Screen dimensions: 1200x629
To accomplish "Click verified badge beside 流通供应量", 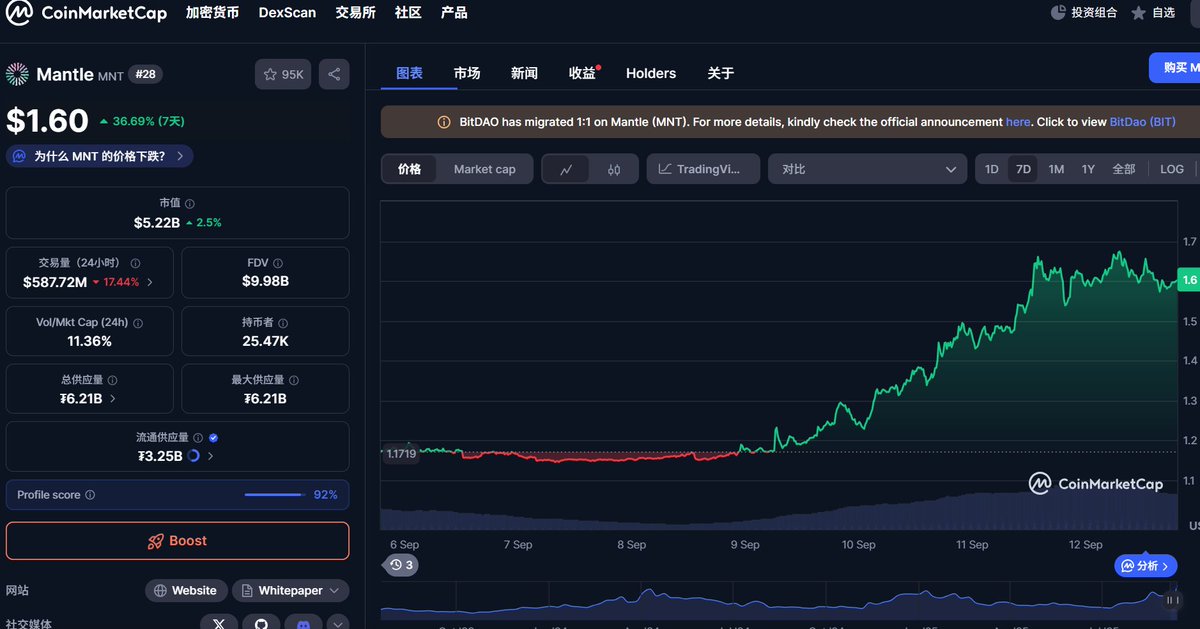I will (x=214, y=437).
